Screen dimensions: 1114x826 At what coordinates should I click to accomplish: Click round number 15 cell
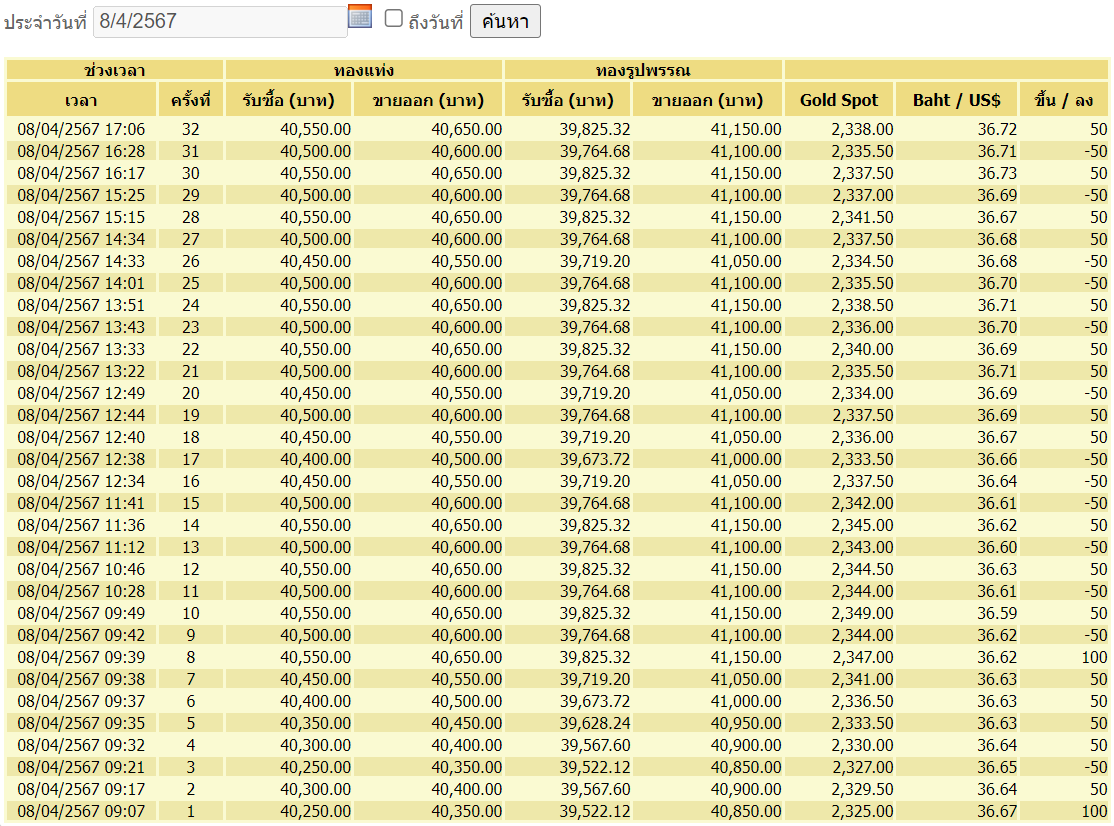[190, 504]
